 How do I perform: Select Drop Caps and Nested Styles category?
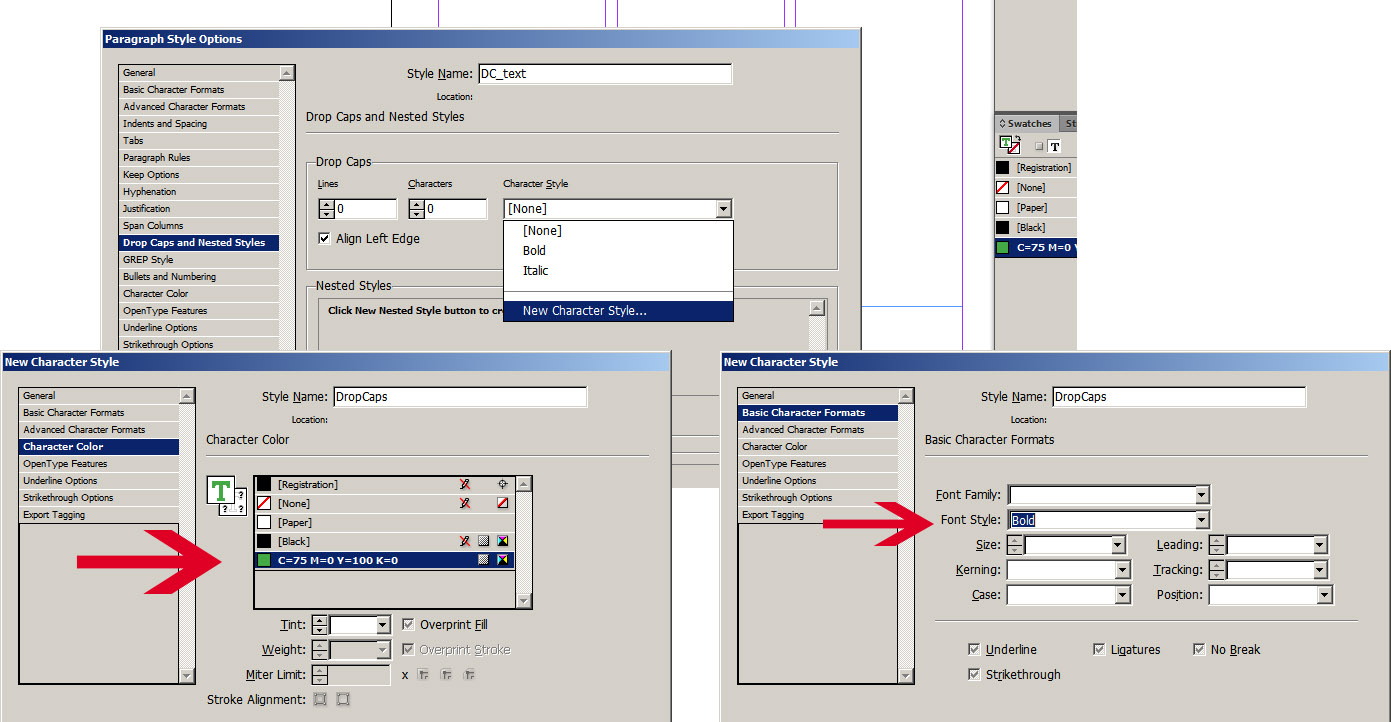click(x=199, y=243)
